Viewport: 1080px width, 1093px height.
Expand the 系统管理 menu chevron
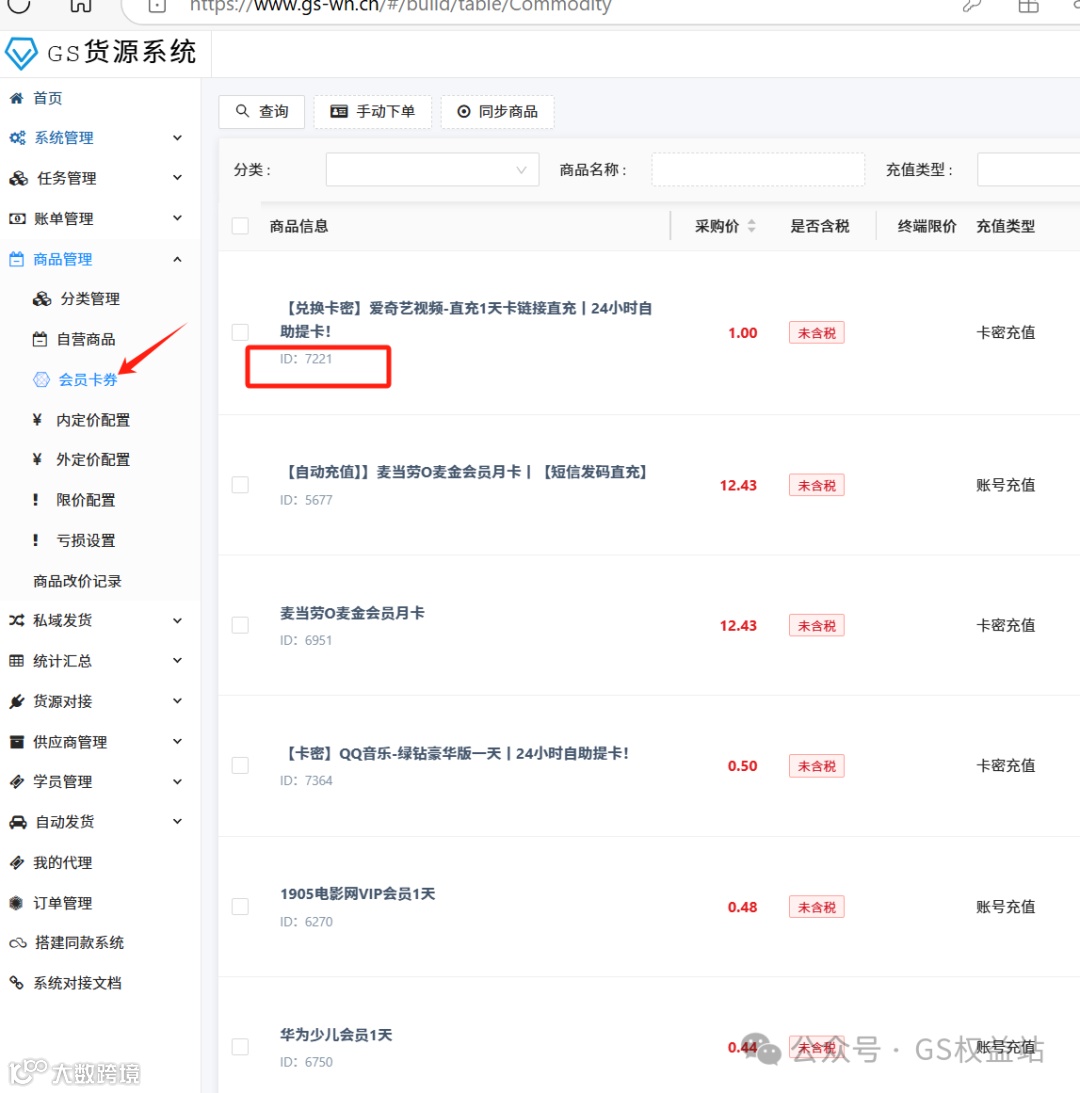pos(178,138)
